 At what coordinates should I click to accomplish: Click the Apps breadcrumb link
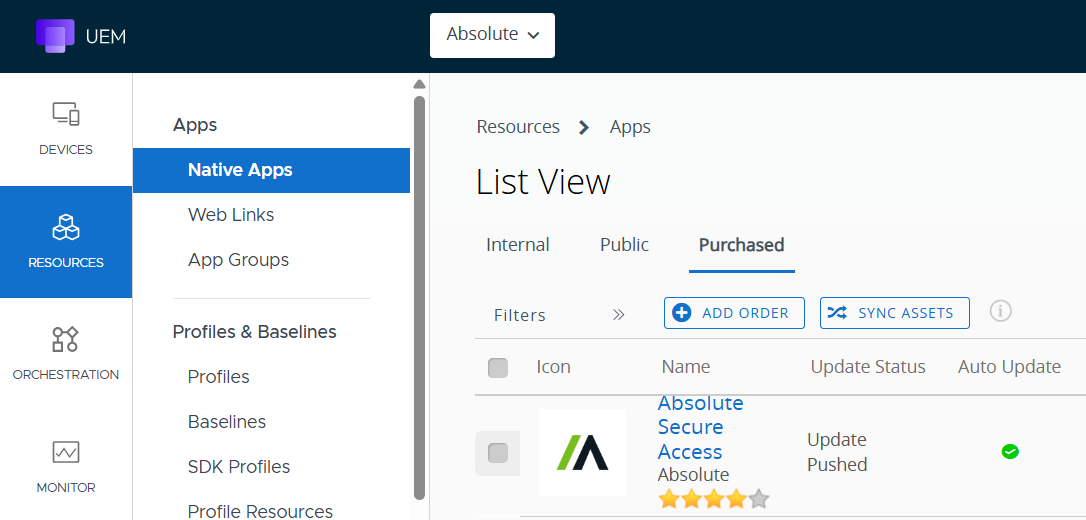[630, 127]
